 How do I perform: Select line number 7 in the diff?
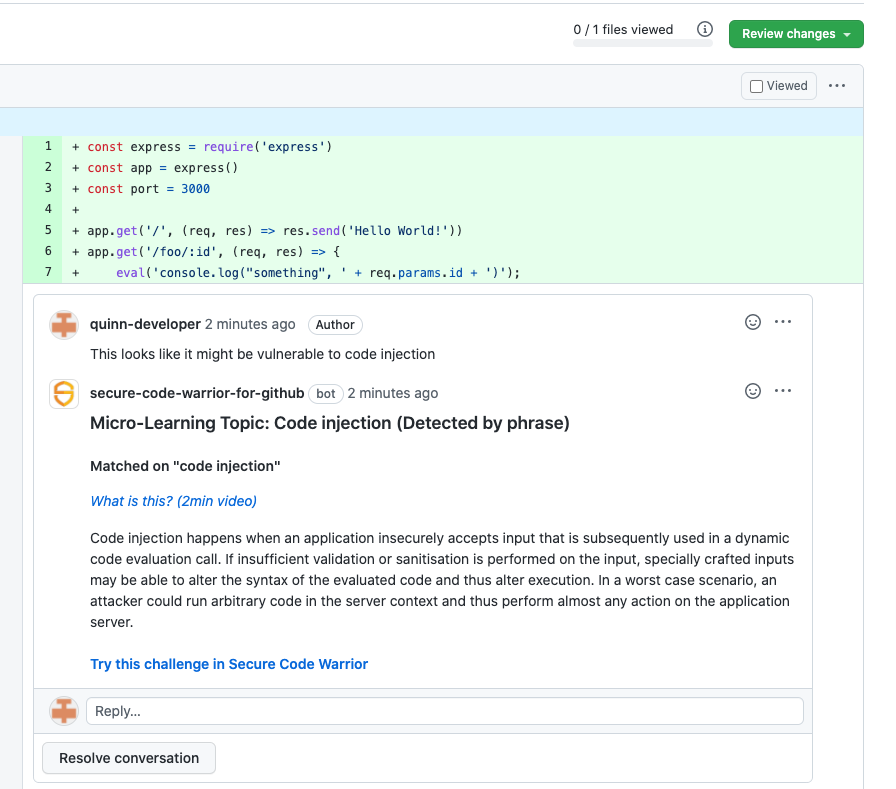[x=48, y=272]
